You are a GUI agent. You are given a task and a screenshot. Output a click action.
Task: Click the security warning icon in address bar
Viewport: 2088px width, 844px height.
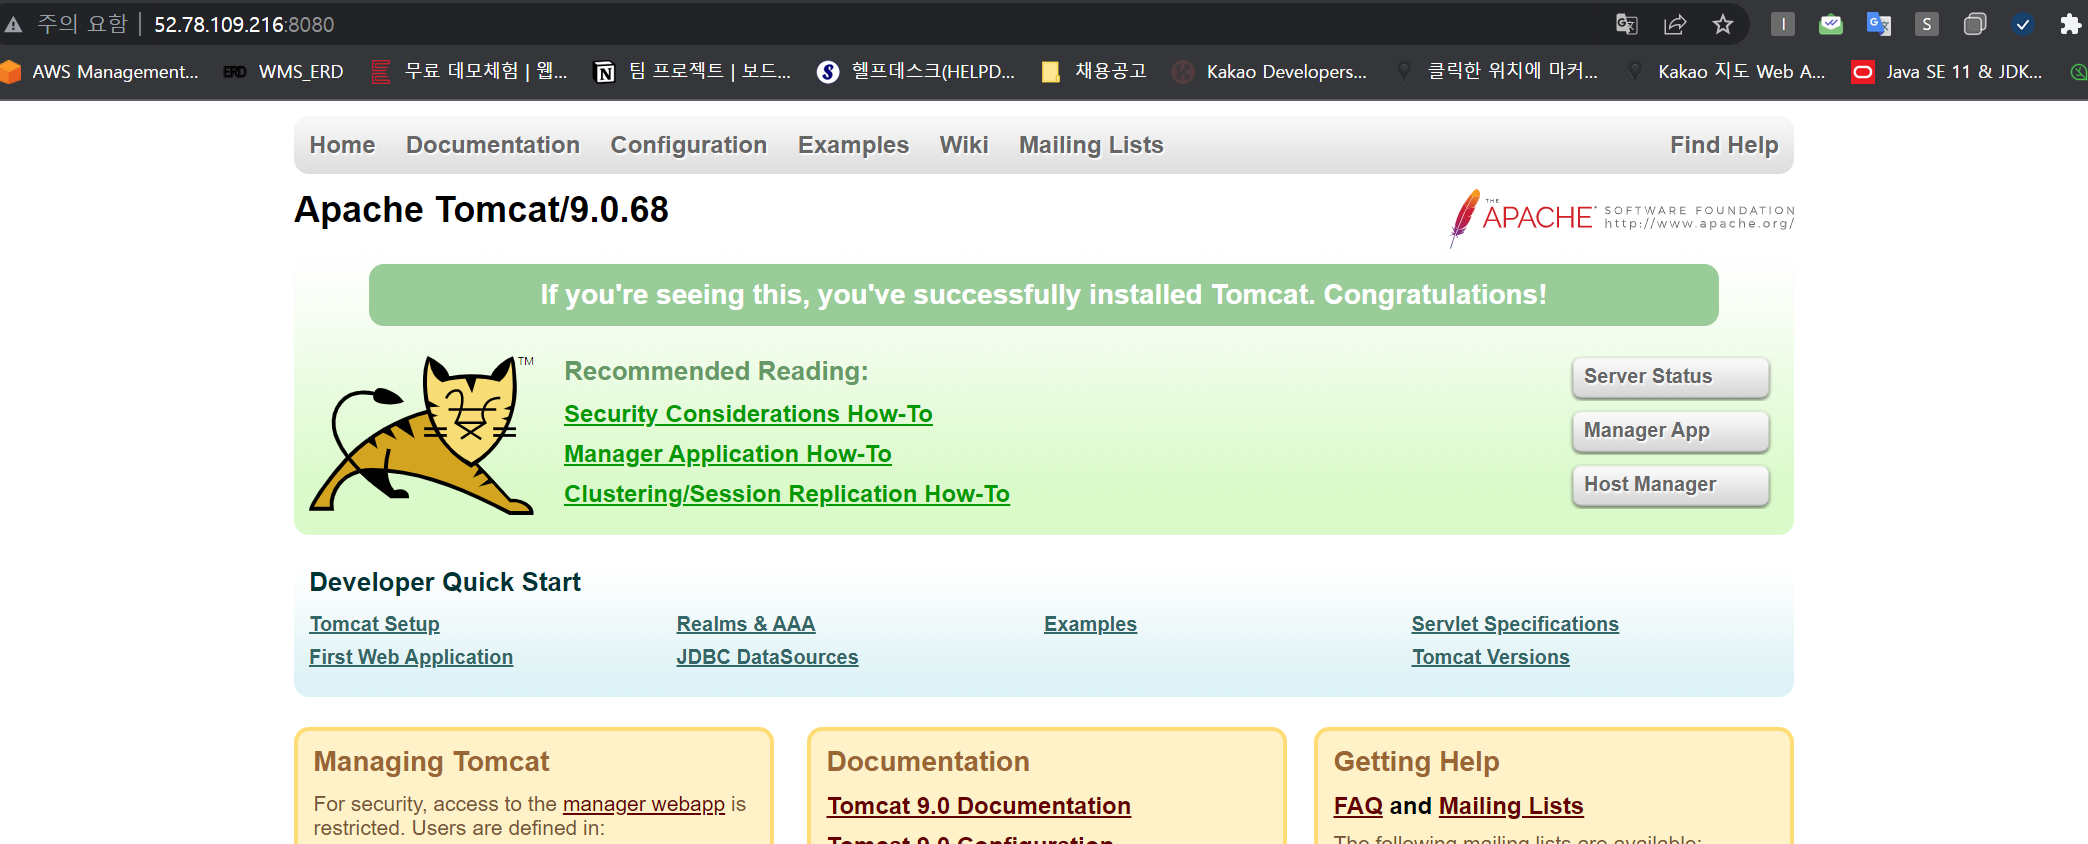click(x=13, y=24)
